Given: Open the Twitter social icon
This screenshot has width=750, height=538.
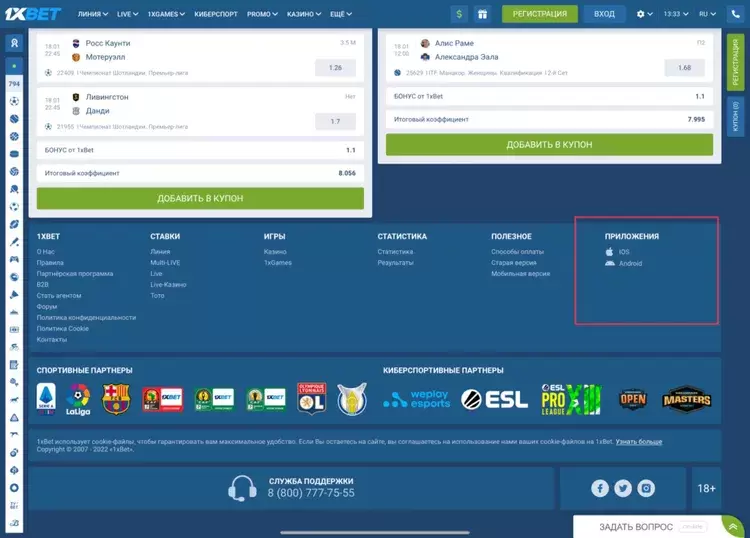Looking at the screenshot, I should [x=623, y=488].
